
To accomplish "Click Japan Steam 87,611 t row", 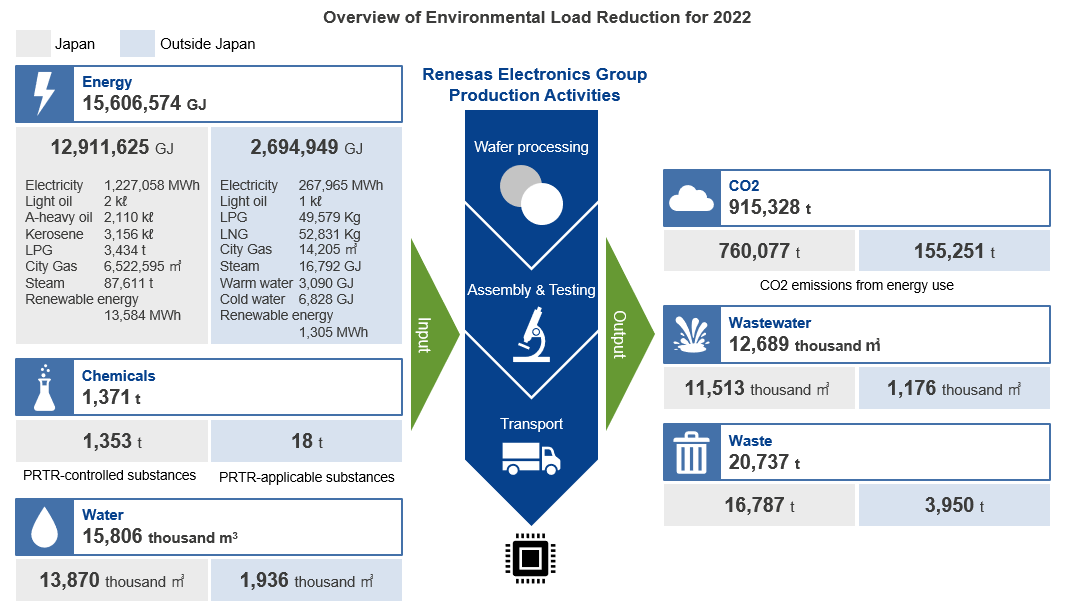I will [90, 283].
